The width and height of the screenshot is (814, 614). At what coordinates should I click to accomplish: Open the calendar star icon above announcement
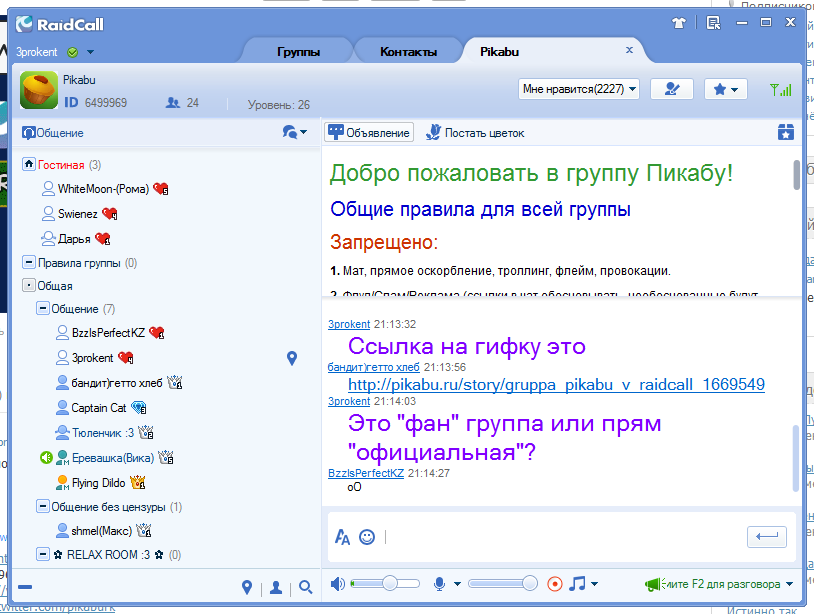point(786,132)
